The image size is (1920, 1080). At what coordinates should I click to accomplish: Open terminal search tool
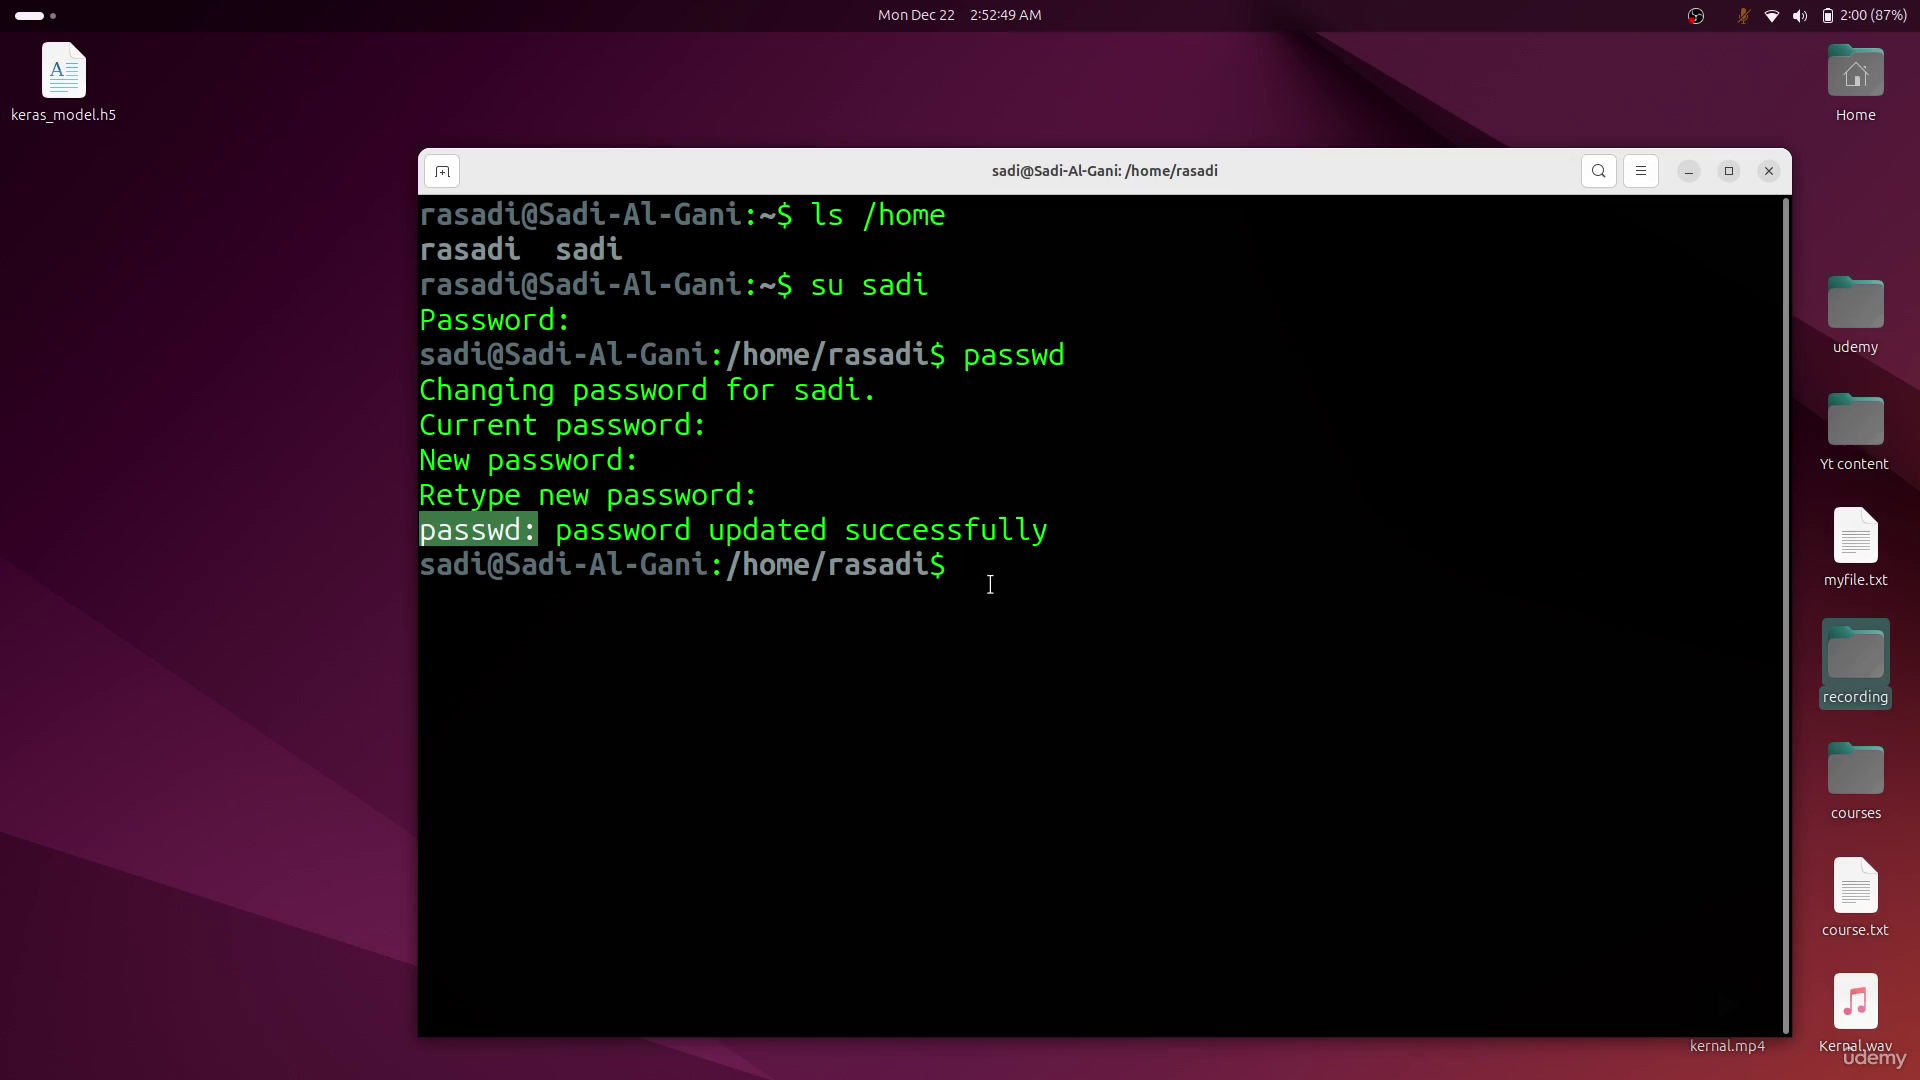[x=1598, y=171]
